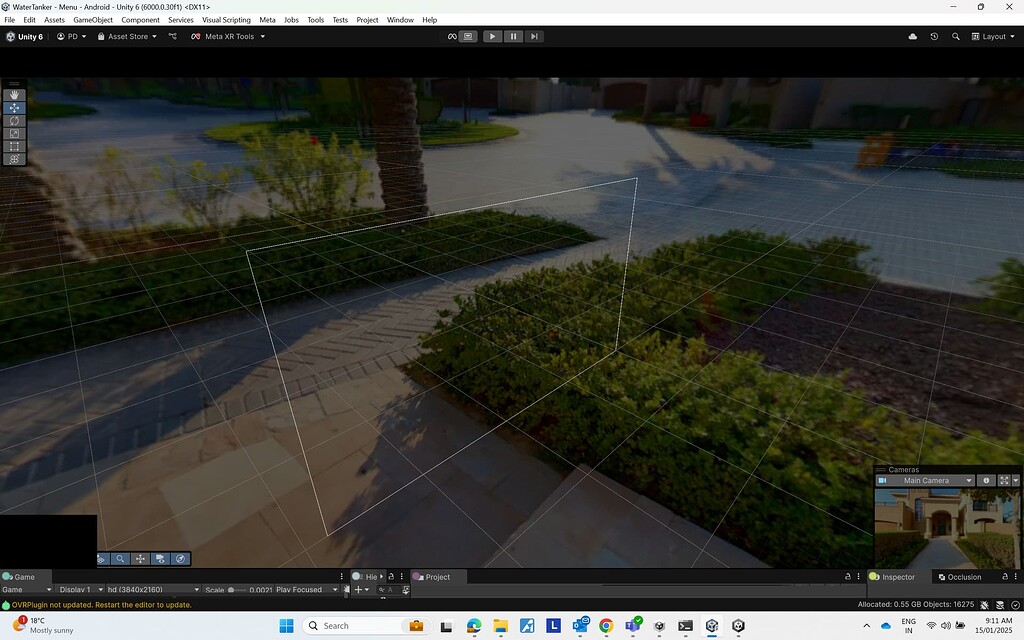
Task: Toggle the Pause button in the play controls
Action: (x=513, y=36)
